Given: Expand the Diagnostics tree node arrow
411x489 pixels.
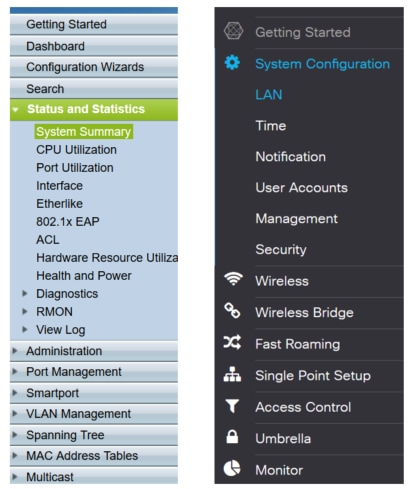Looking at the screenshot, I should (25, 293).
